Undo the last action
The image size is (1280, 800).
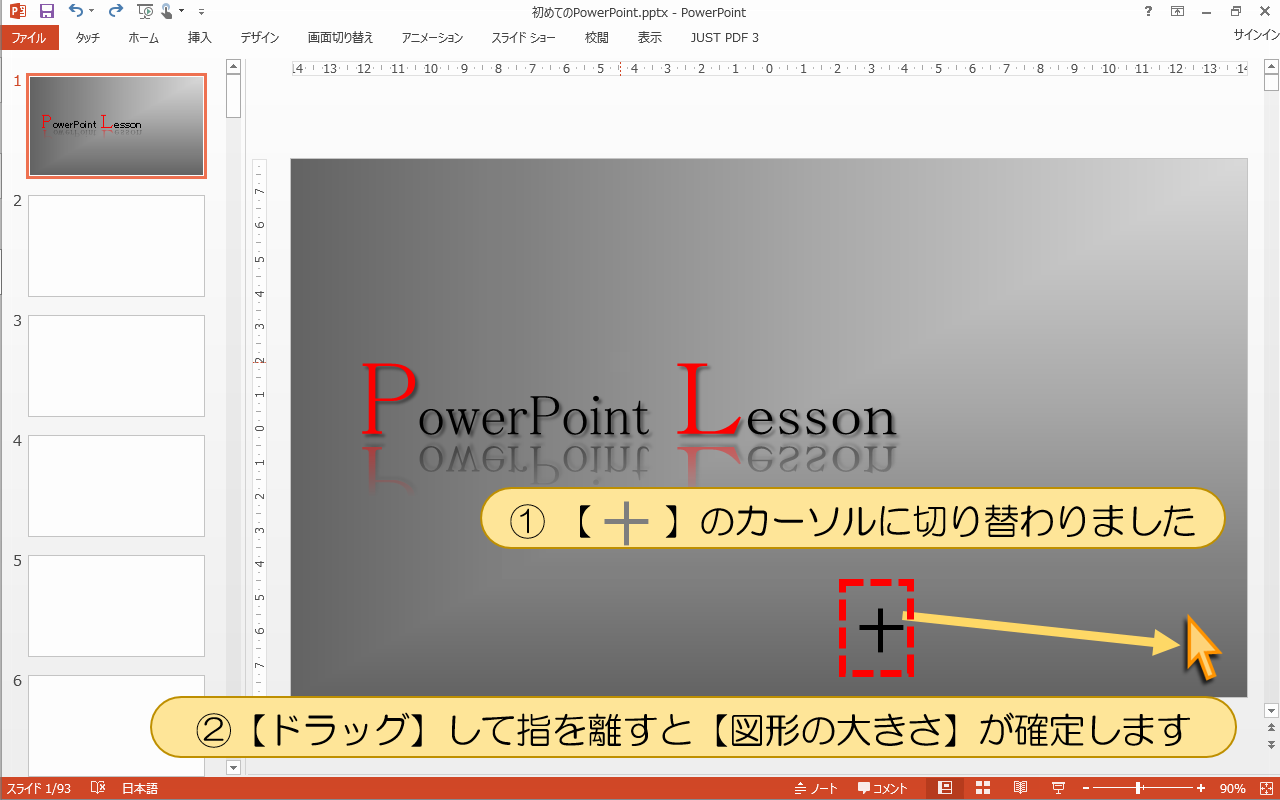[76, 12]
